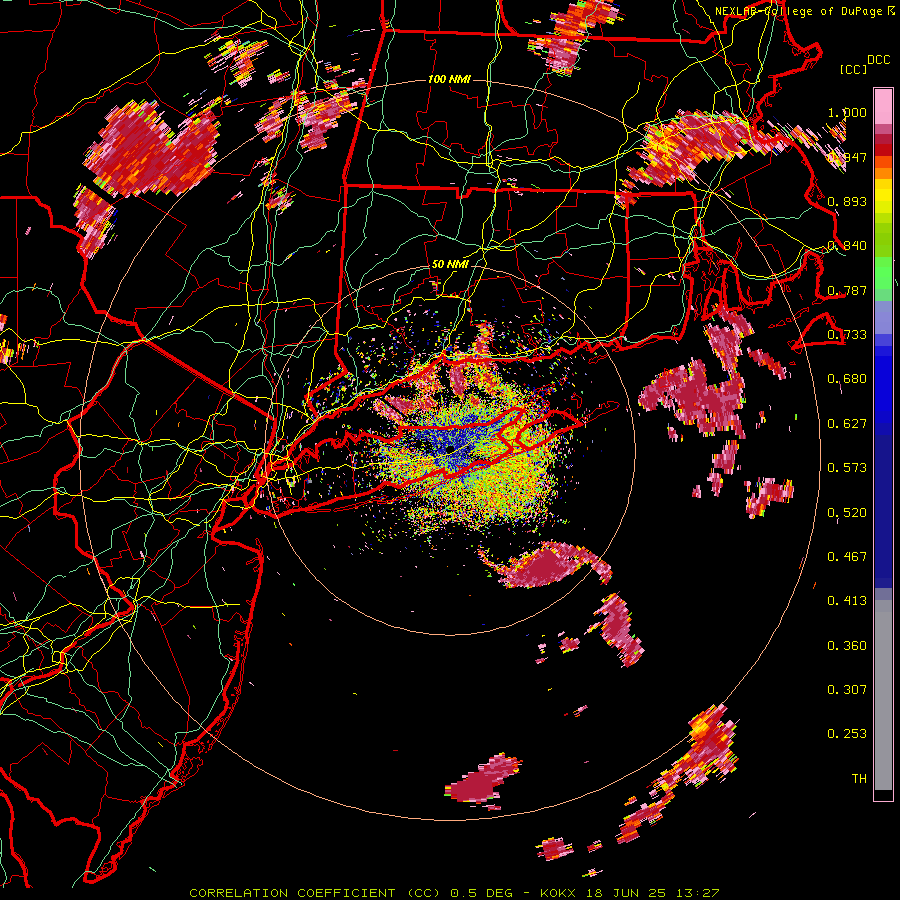Select the 0.947 scale value
Viewport: 900px width, 900px height.
coord(848,157)
